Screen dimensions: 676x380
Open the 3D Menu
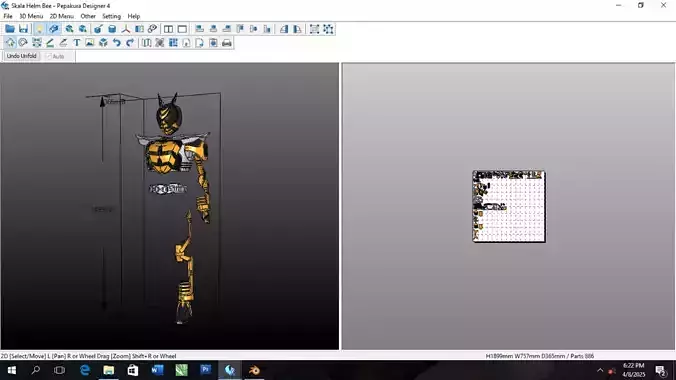click(x=31, y=16)
